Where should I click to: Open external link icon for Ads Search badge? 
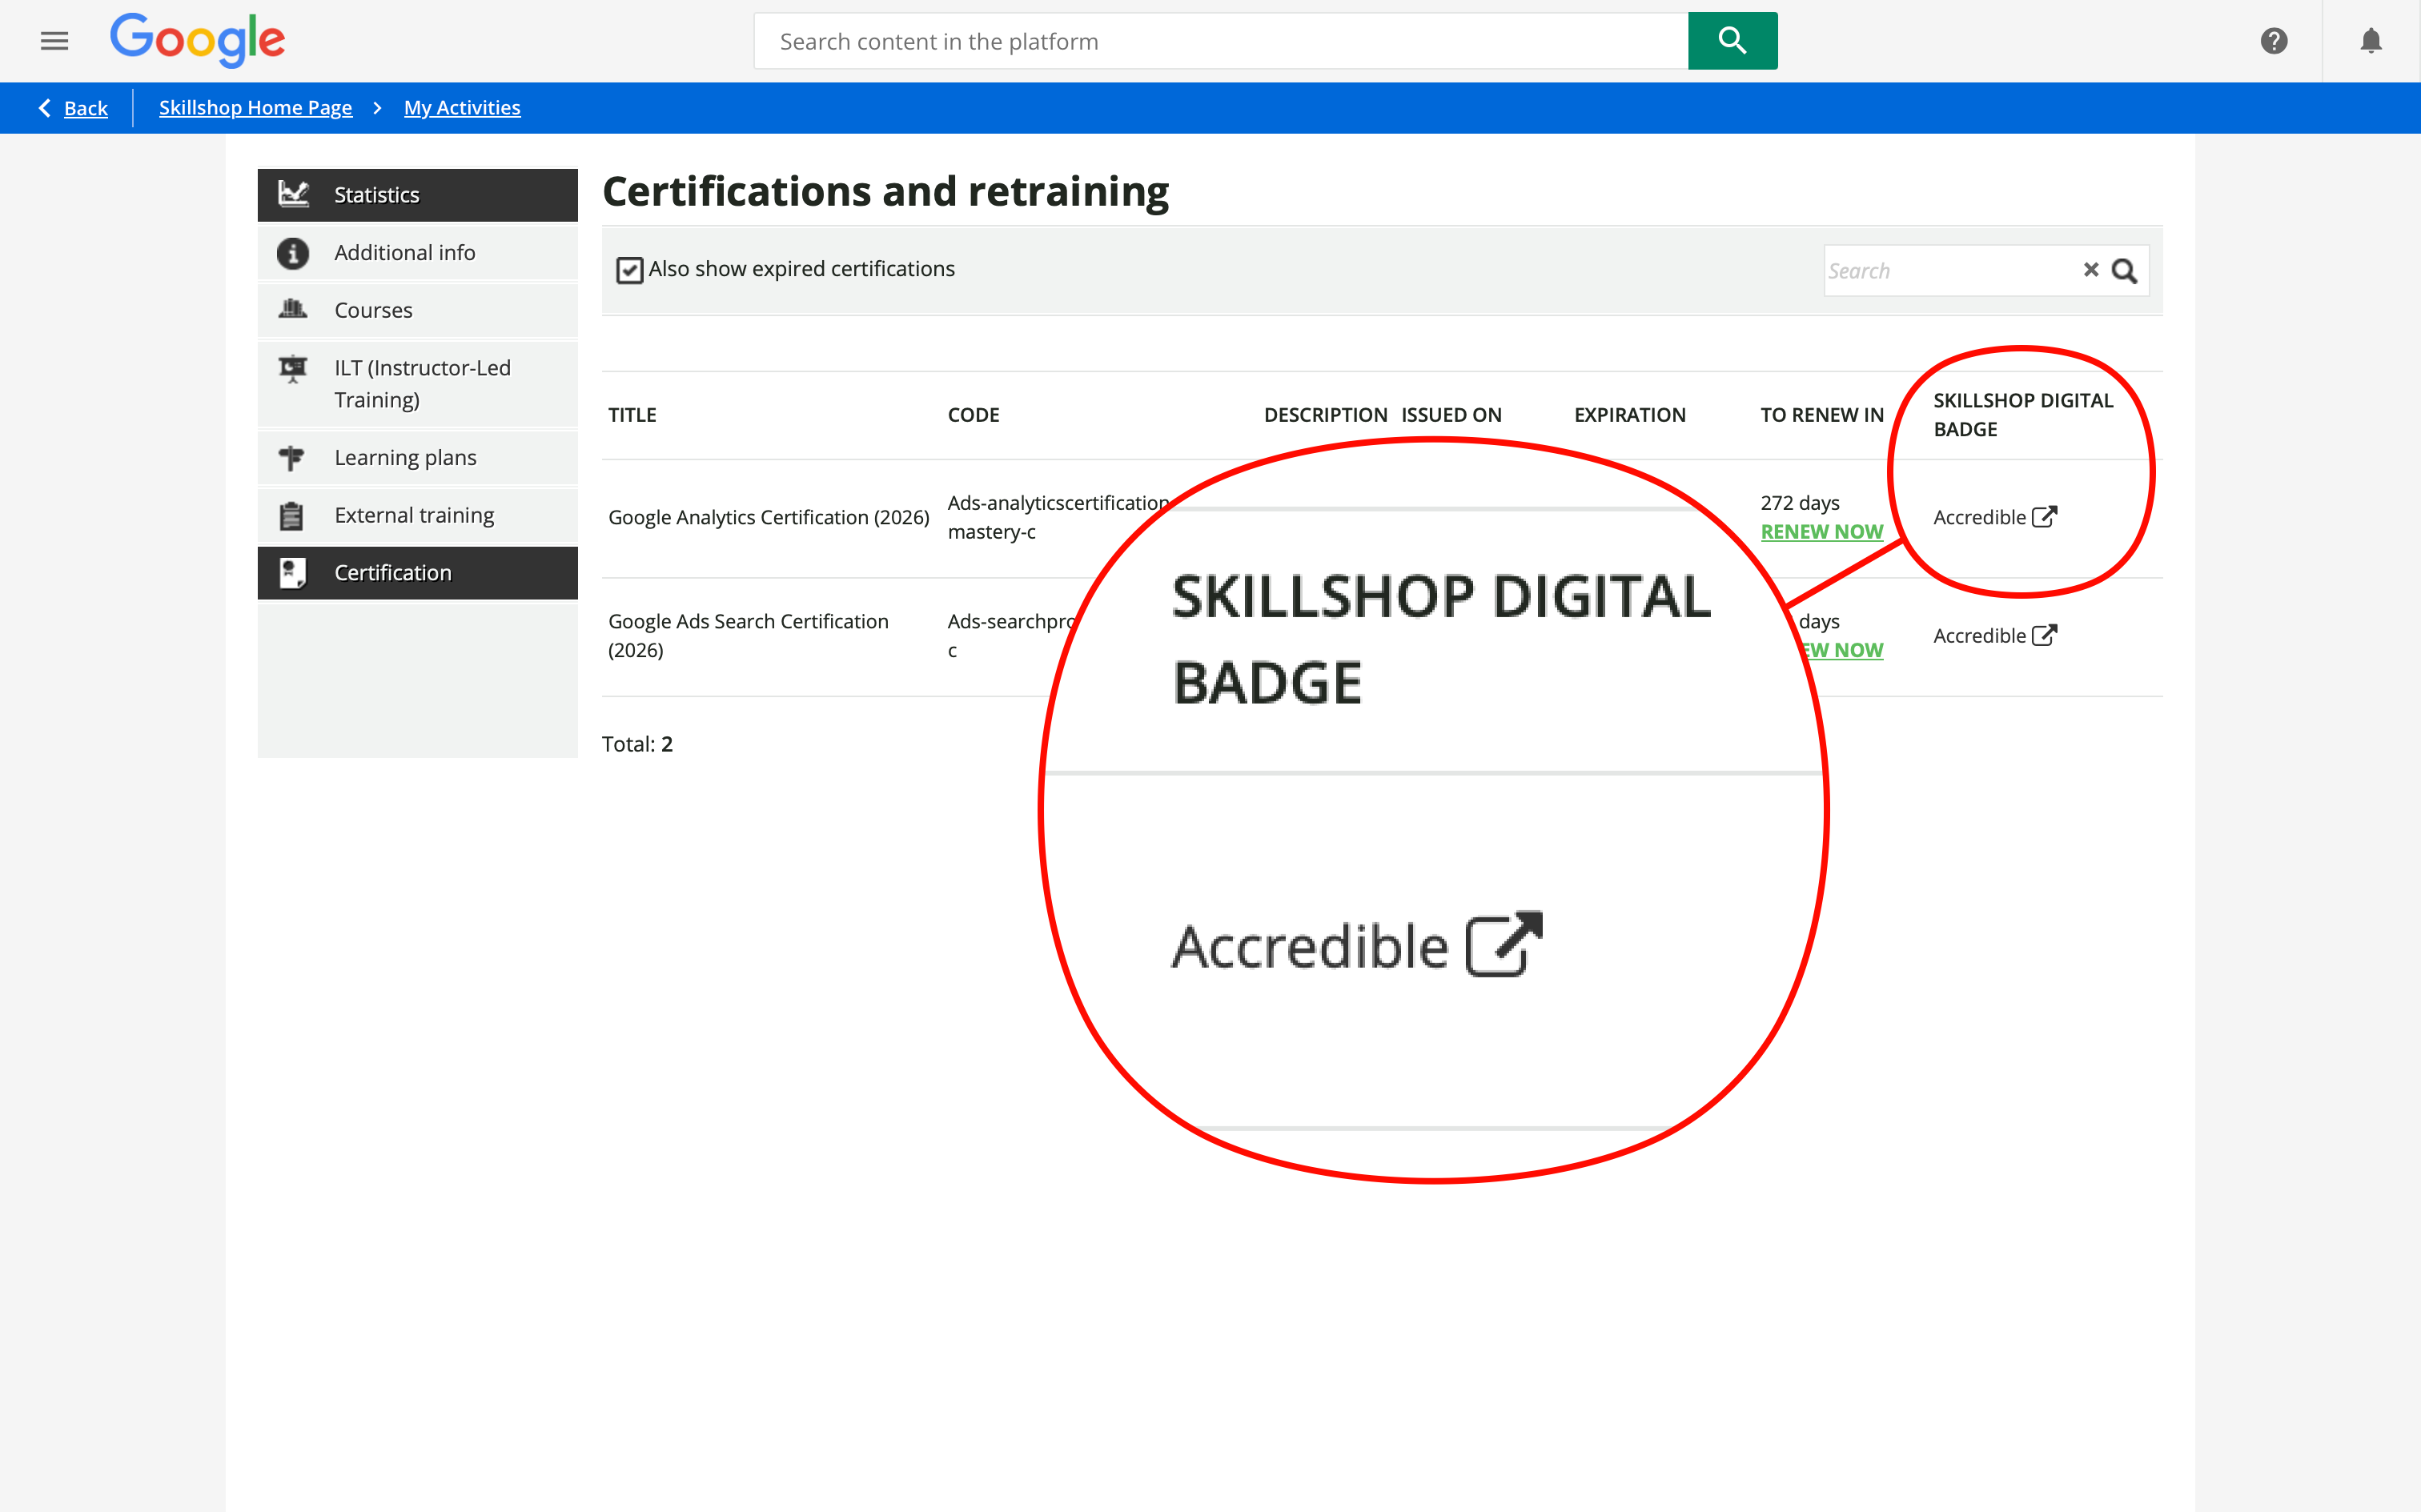2045,634
